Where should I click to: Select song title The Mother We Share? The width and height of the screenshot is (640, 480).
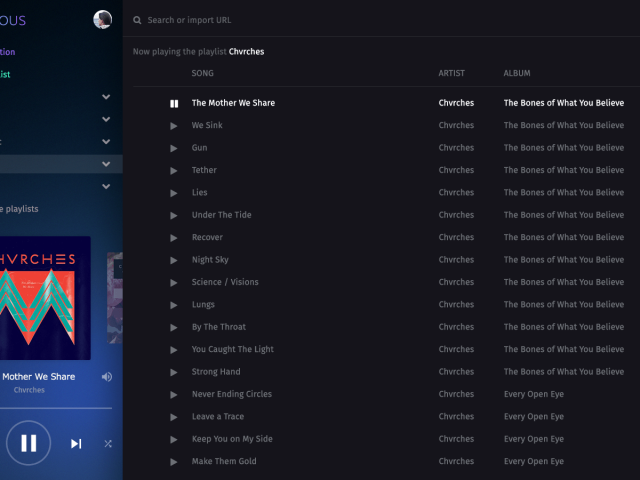(233, 103)
